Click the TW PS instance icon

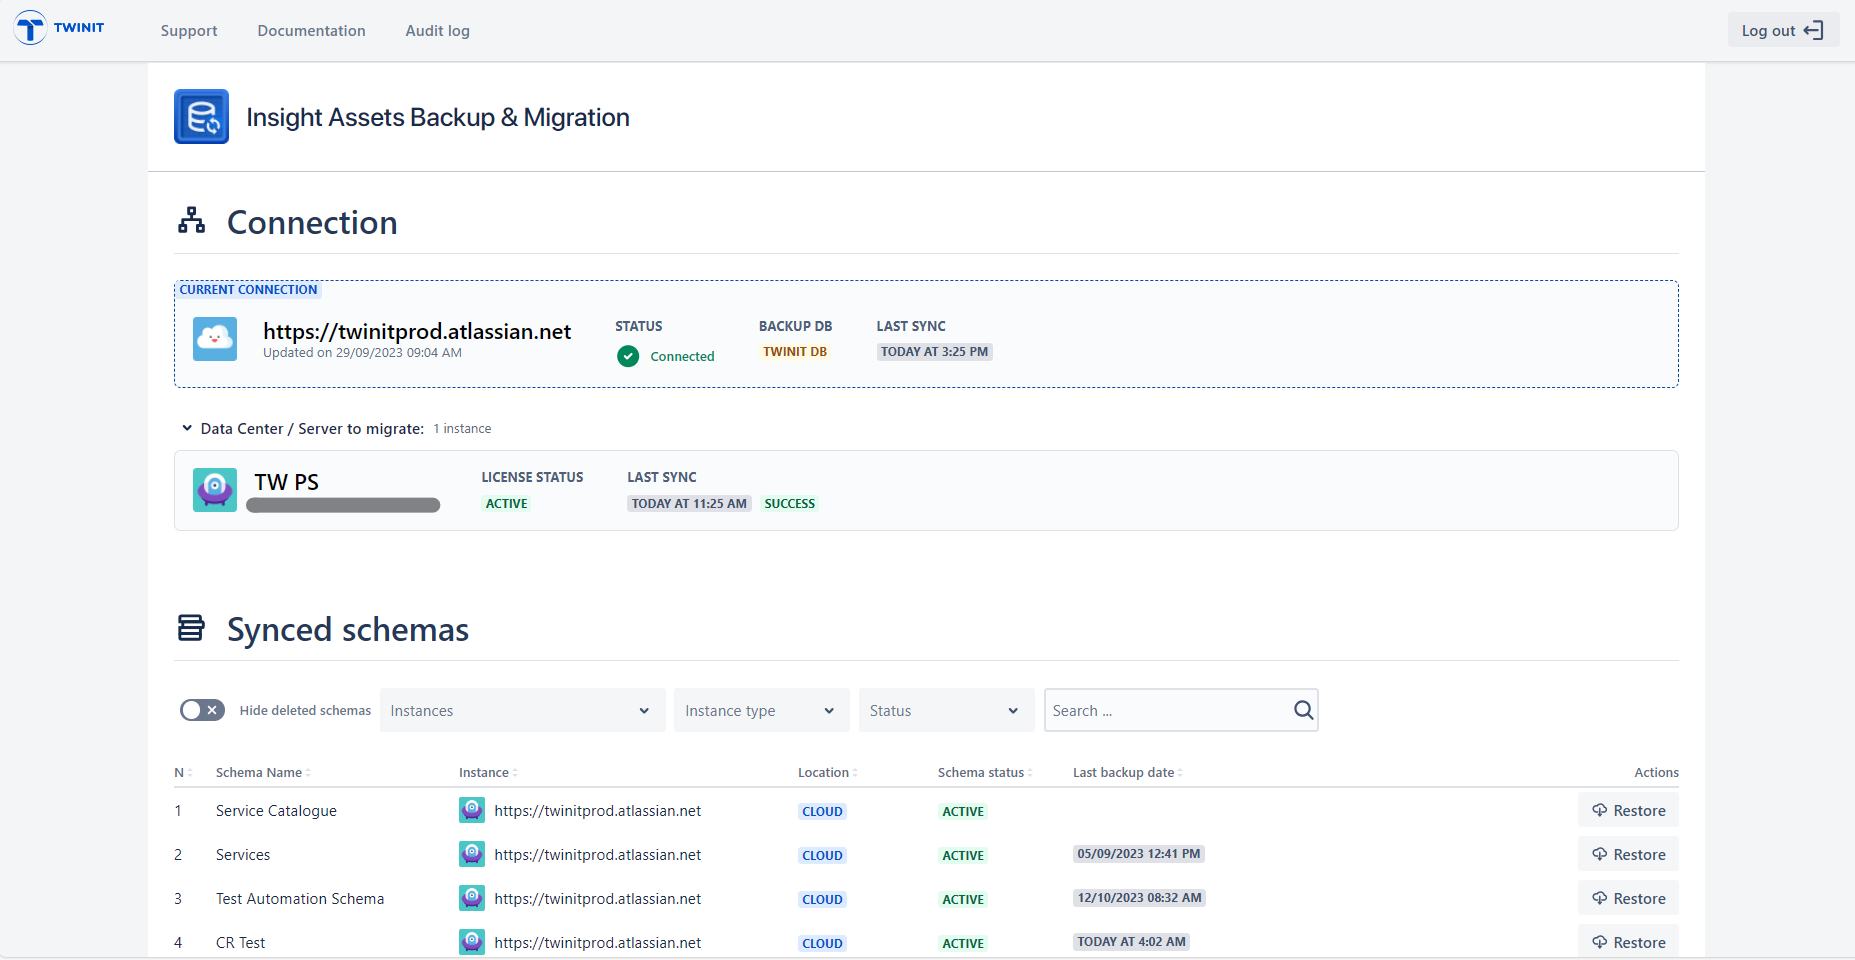215,490
